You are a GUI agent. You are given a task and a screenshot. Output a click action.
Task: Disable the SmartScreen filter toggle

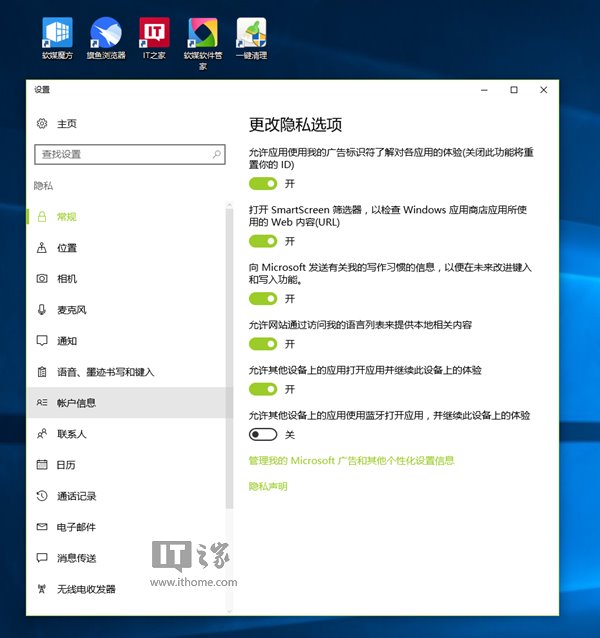[x=263, y=241]
